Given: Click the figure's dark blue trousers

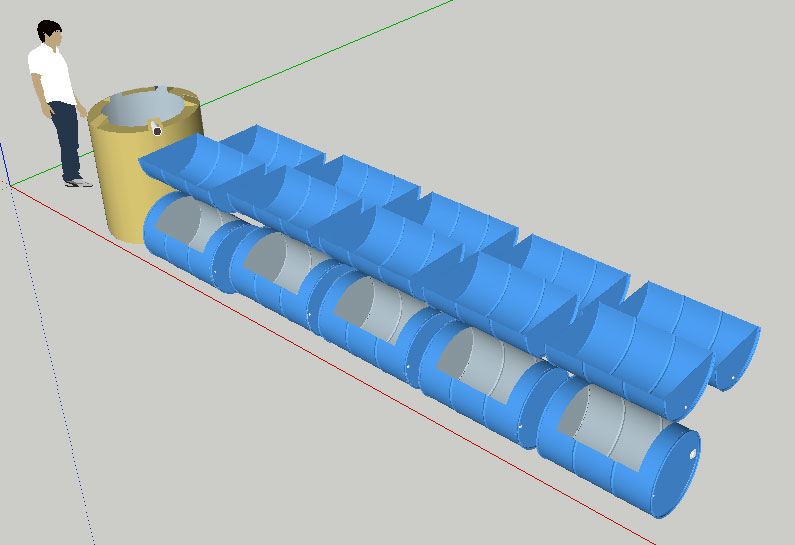Looking at the screenshot, I should coord(66,140).
